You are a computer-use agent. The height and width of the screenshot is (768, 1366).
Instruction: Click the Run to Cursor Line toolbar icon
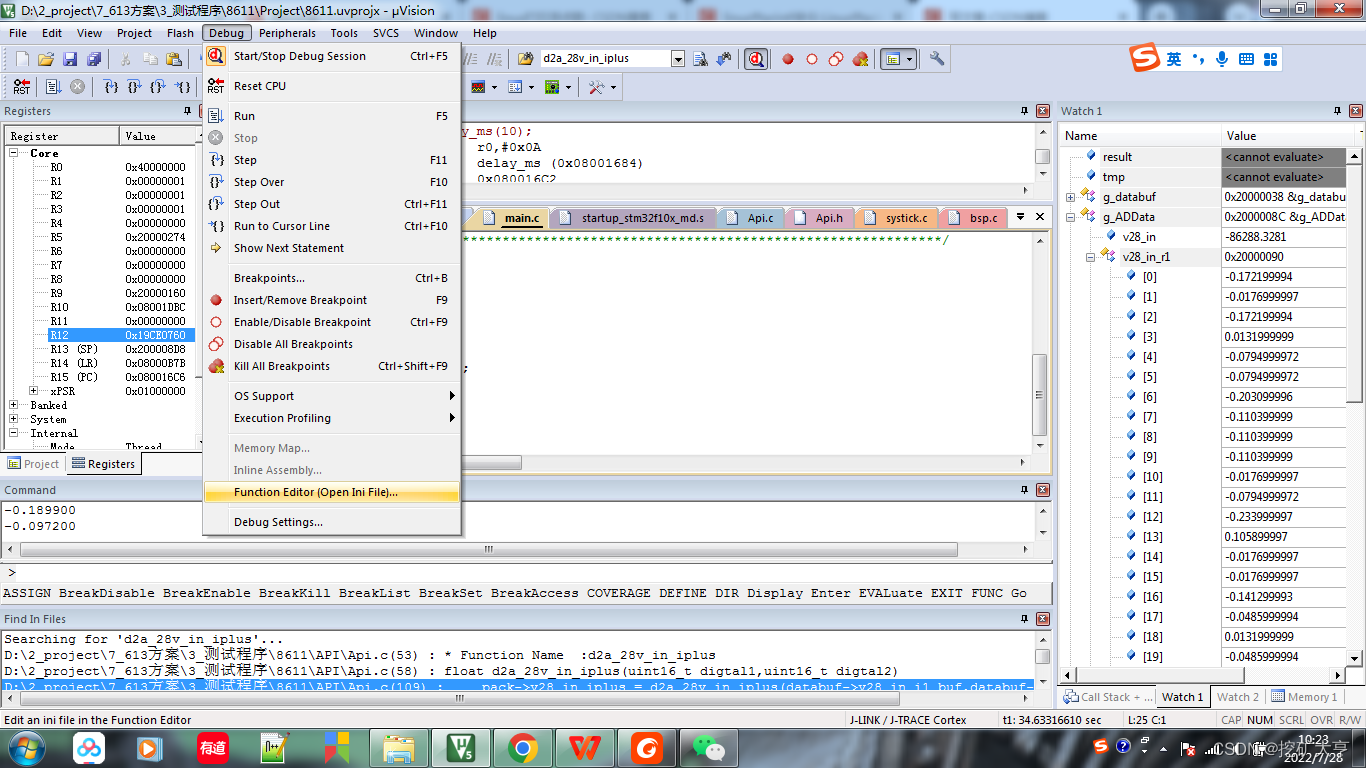pyautogui.click(x=183, y=87)
